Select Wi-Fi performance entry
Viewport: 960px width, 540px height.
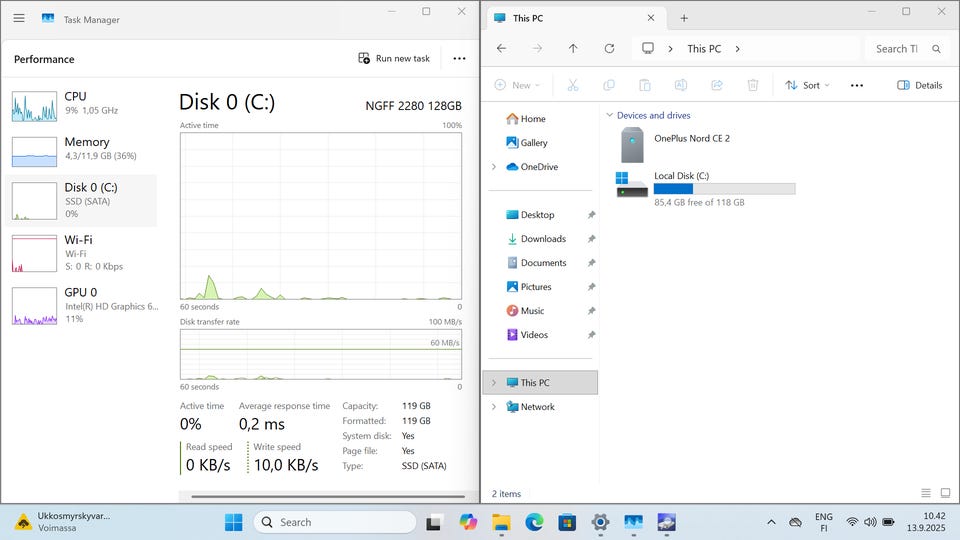coord(81,253)
